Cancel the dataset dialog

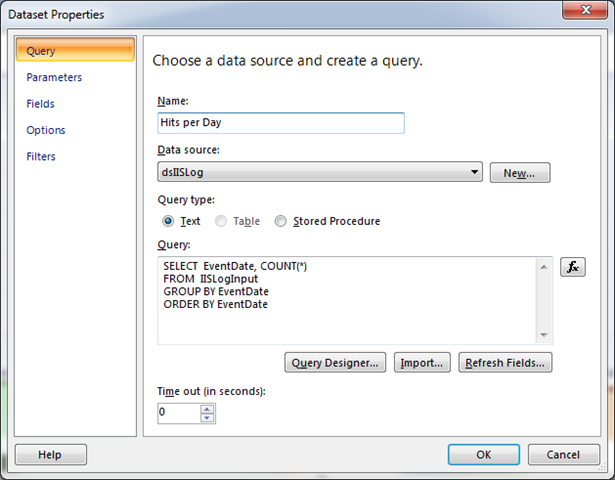pyautogui.click(x=564, y=455)
